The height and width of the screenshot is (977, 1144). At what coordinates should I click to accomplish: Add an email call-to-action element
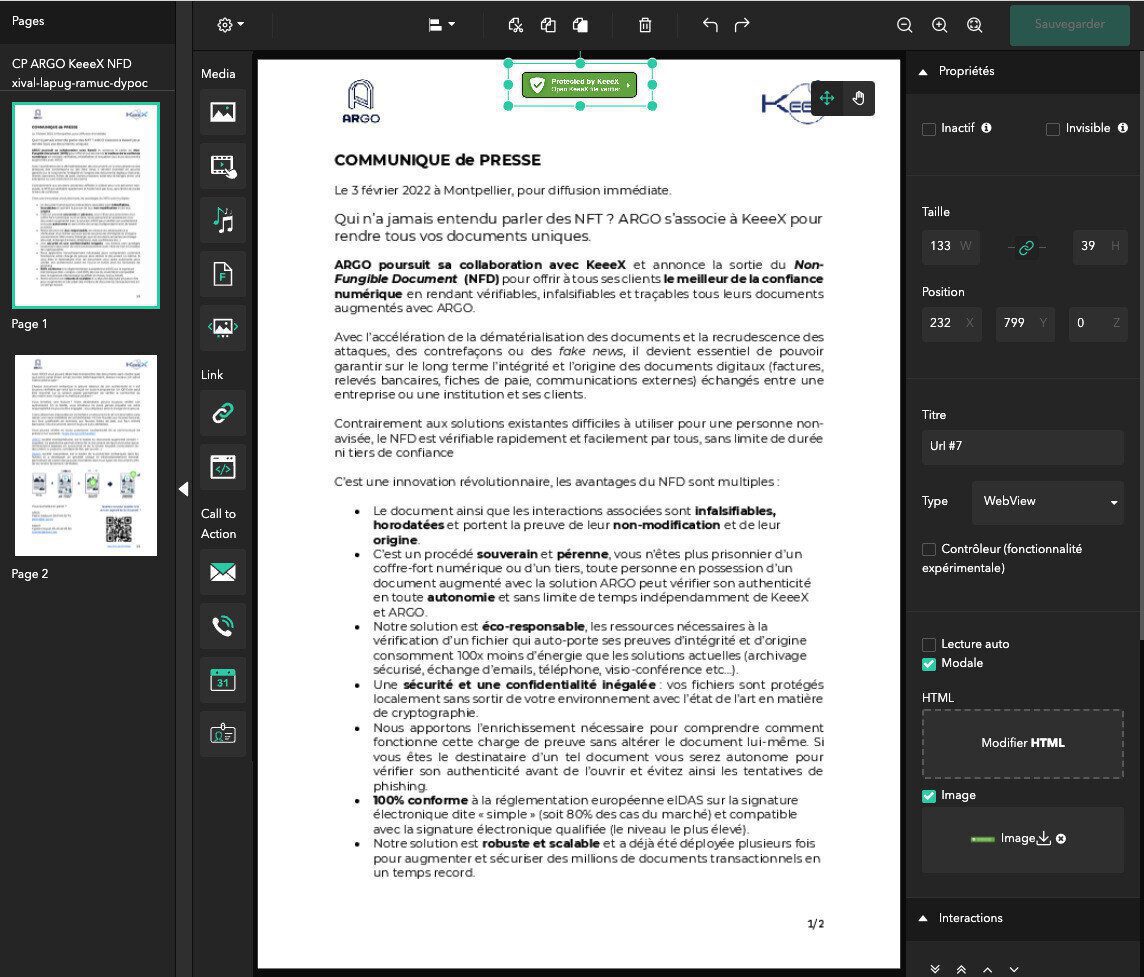(x=223, y=572)
